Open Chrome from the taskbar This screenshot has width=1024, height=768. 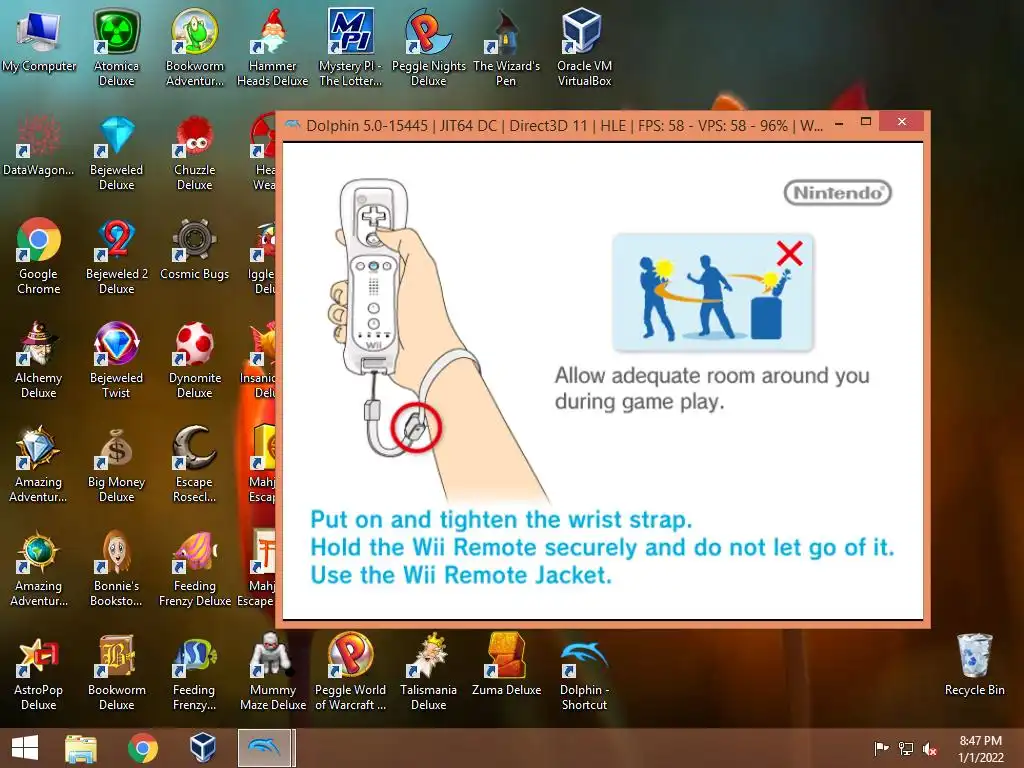(x=142, y=748)
